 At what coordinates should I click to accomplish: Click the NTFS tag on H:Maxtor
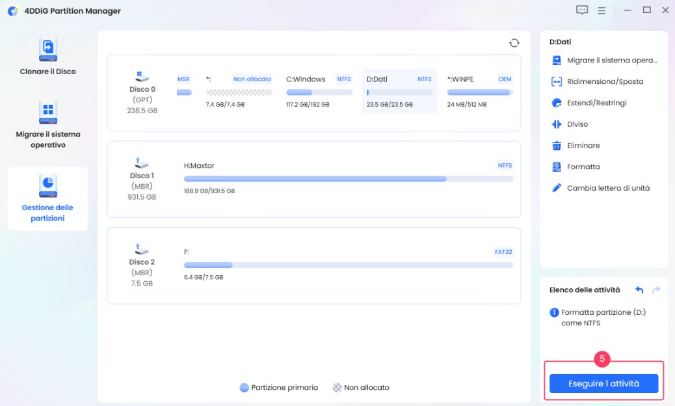[x=505, y=165]
